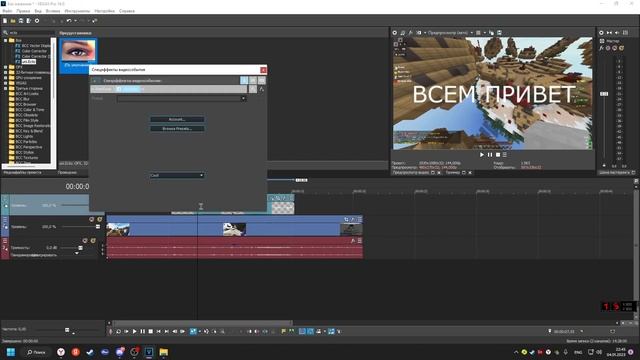The width and height of the screenshot is (640, 360).
Task: Pause playback in the preview window
Action: [x=490, y=155]
